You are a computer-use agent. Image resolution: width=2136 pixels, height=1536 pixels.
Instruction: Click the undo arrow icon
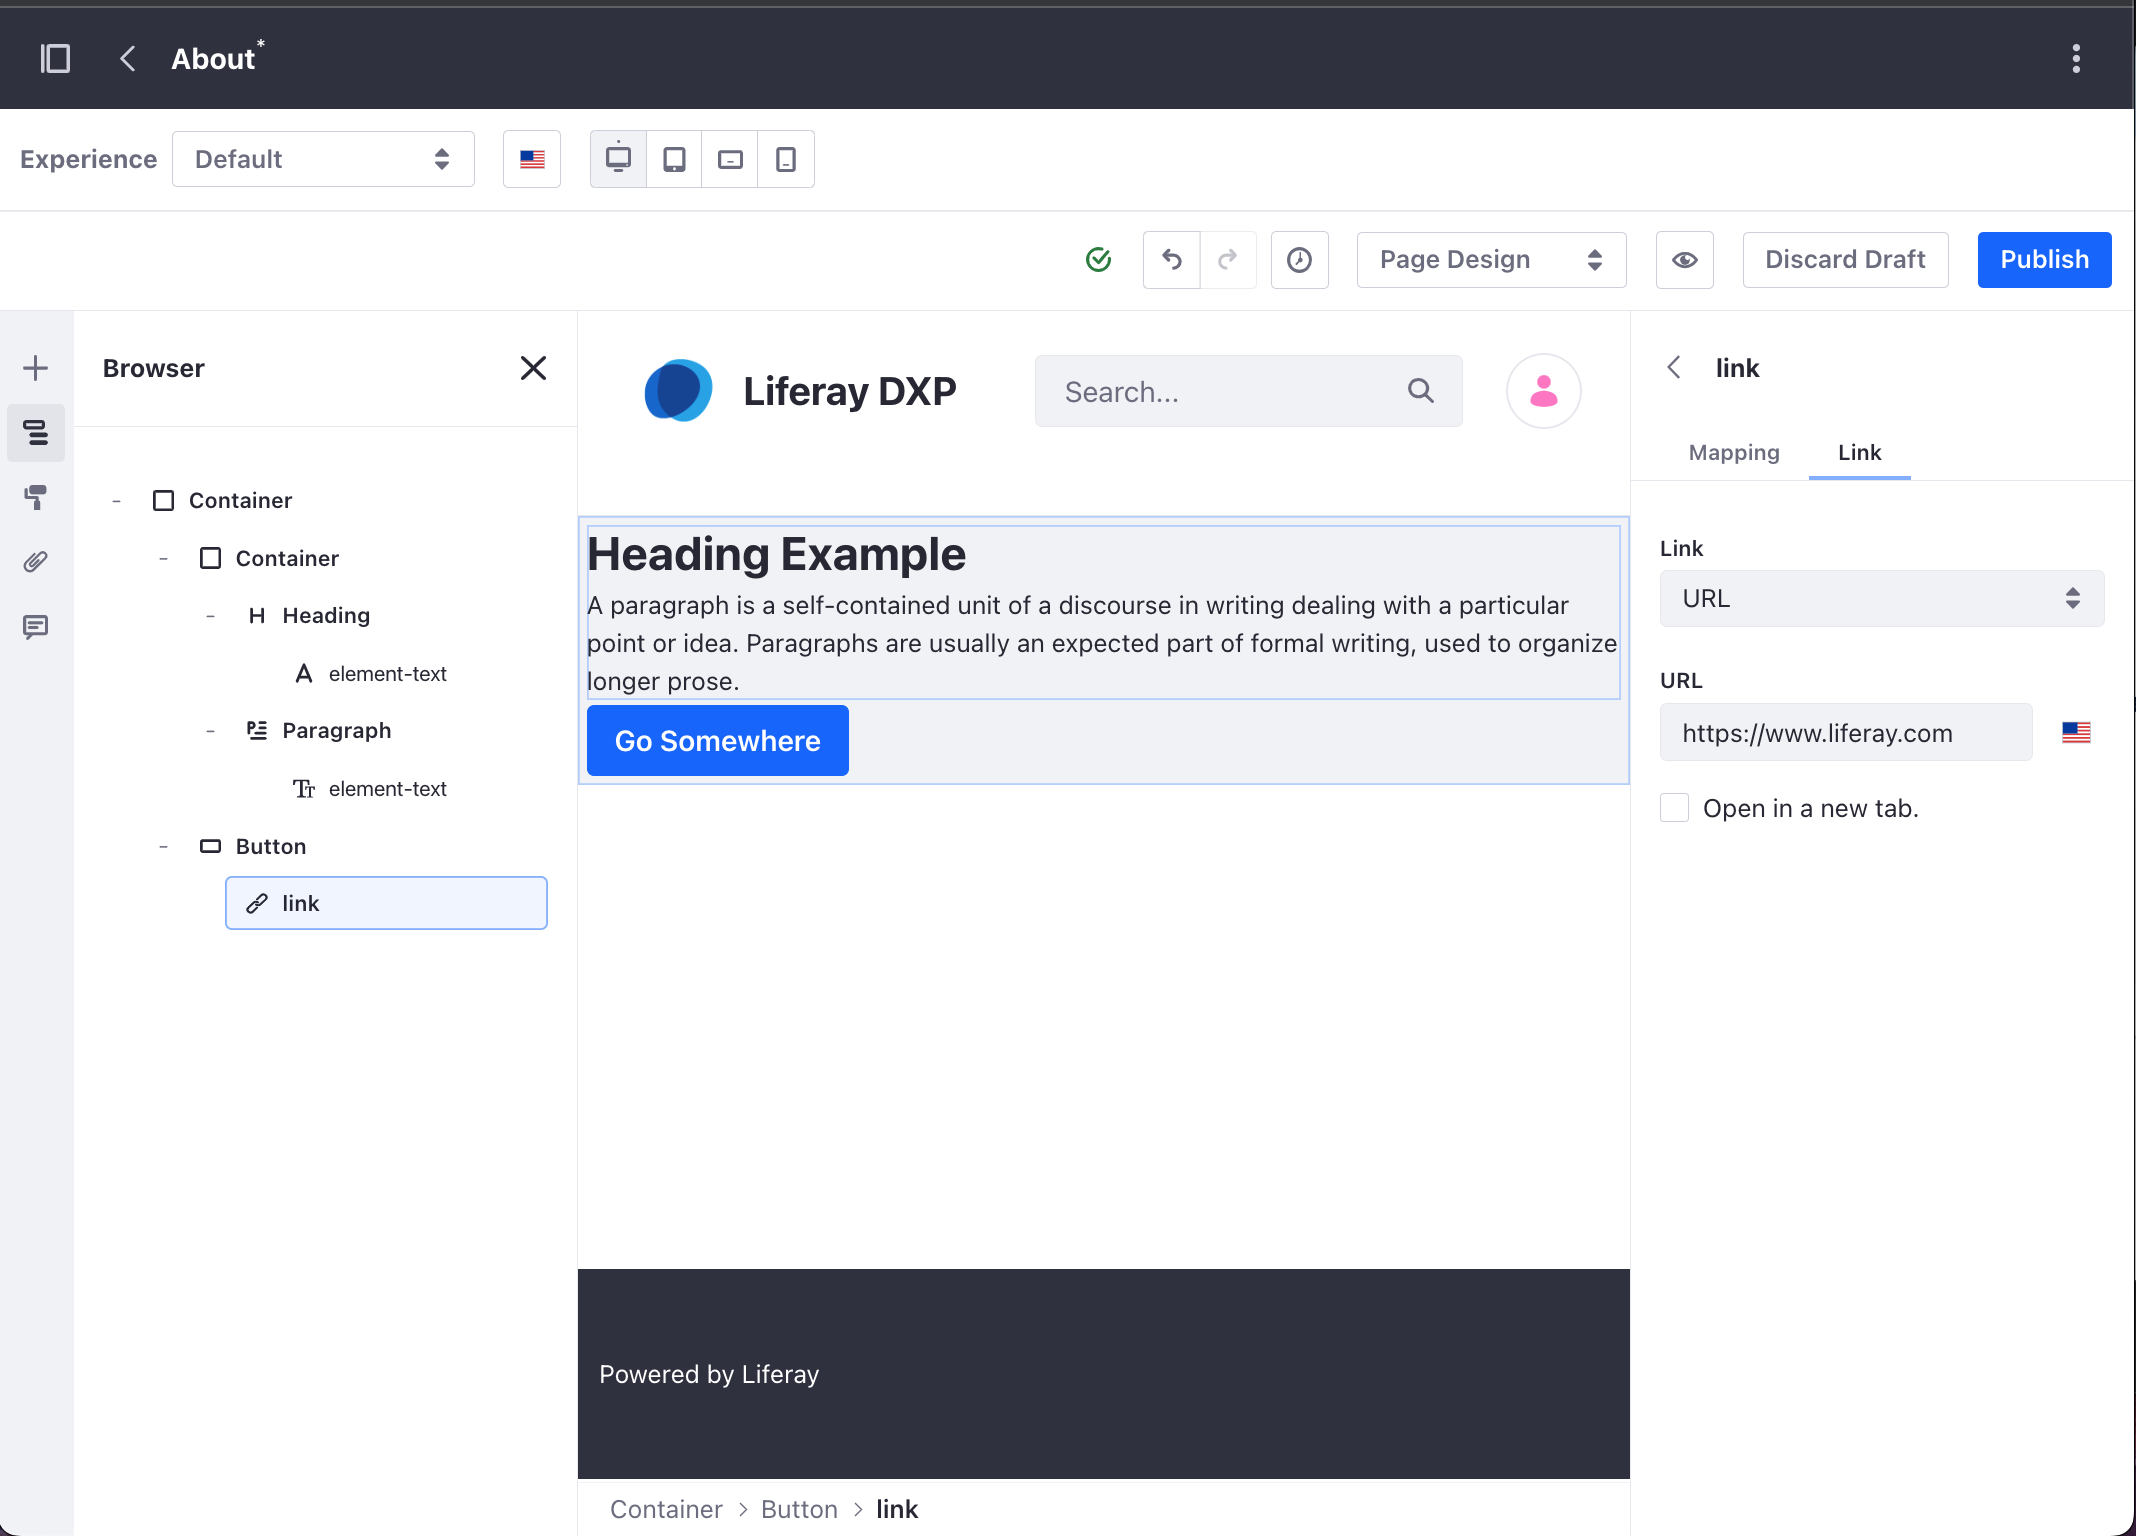point(1172,259)
